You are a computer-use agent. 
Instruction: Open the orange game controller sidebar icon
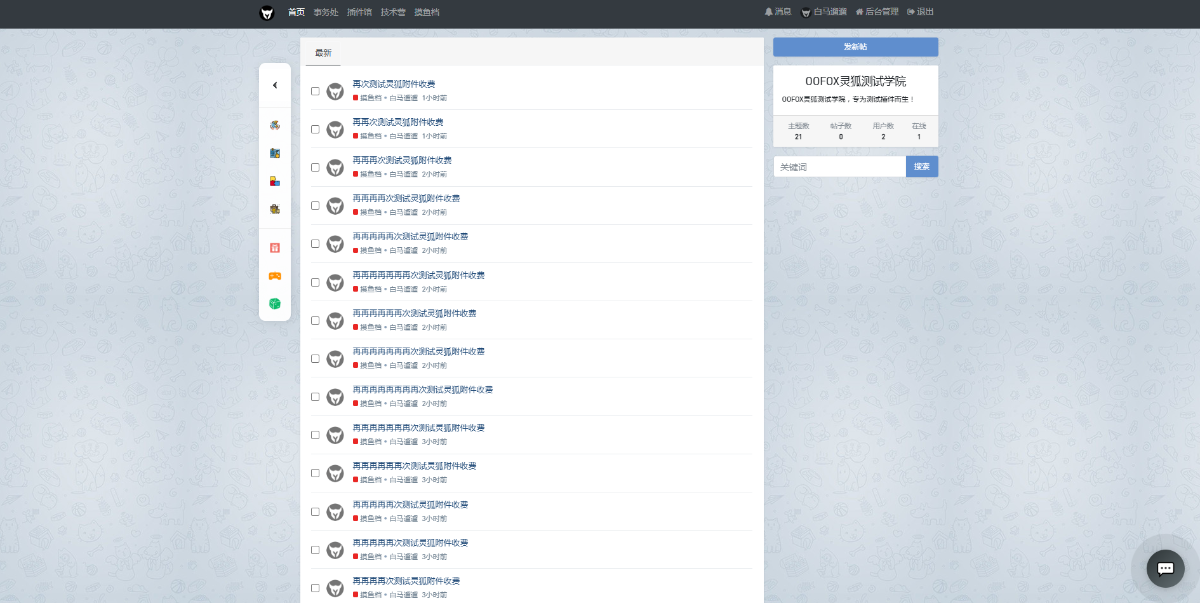[x=275, y=276]
